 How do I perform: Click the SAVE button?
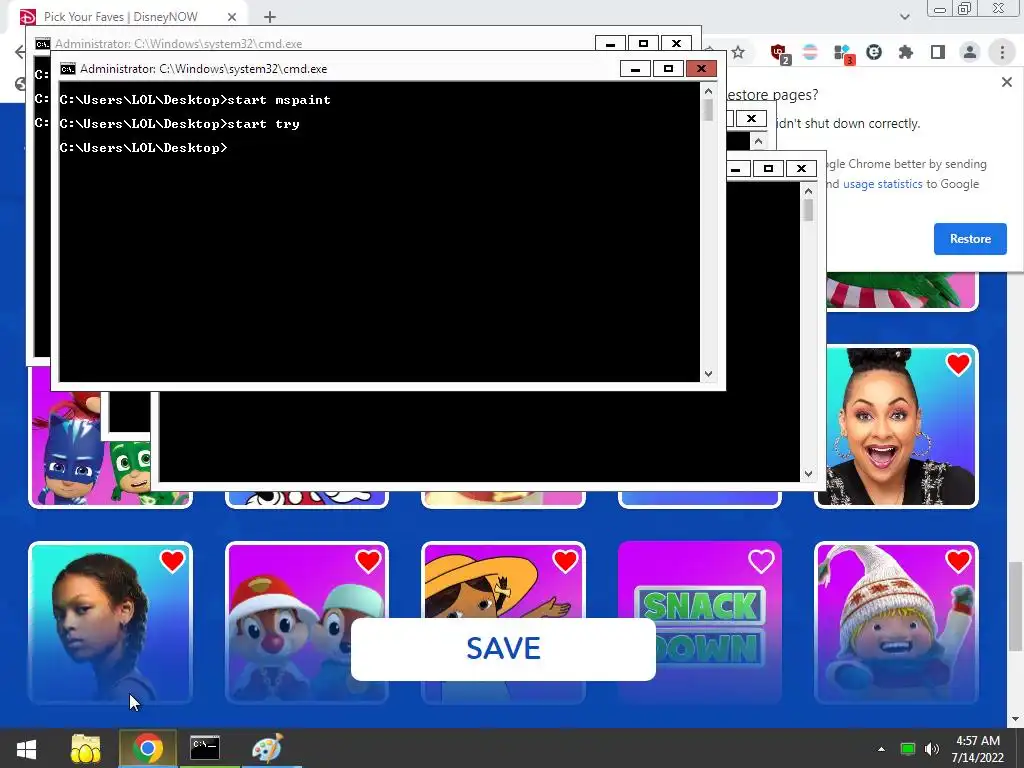[503, 649]
